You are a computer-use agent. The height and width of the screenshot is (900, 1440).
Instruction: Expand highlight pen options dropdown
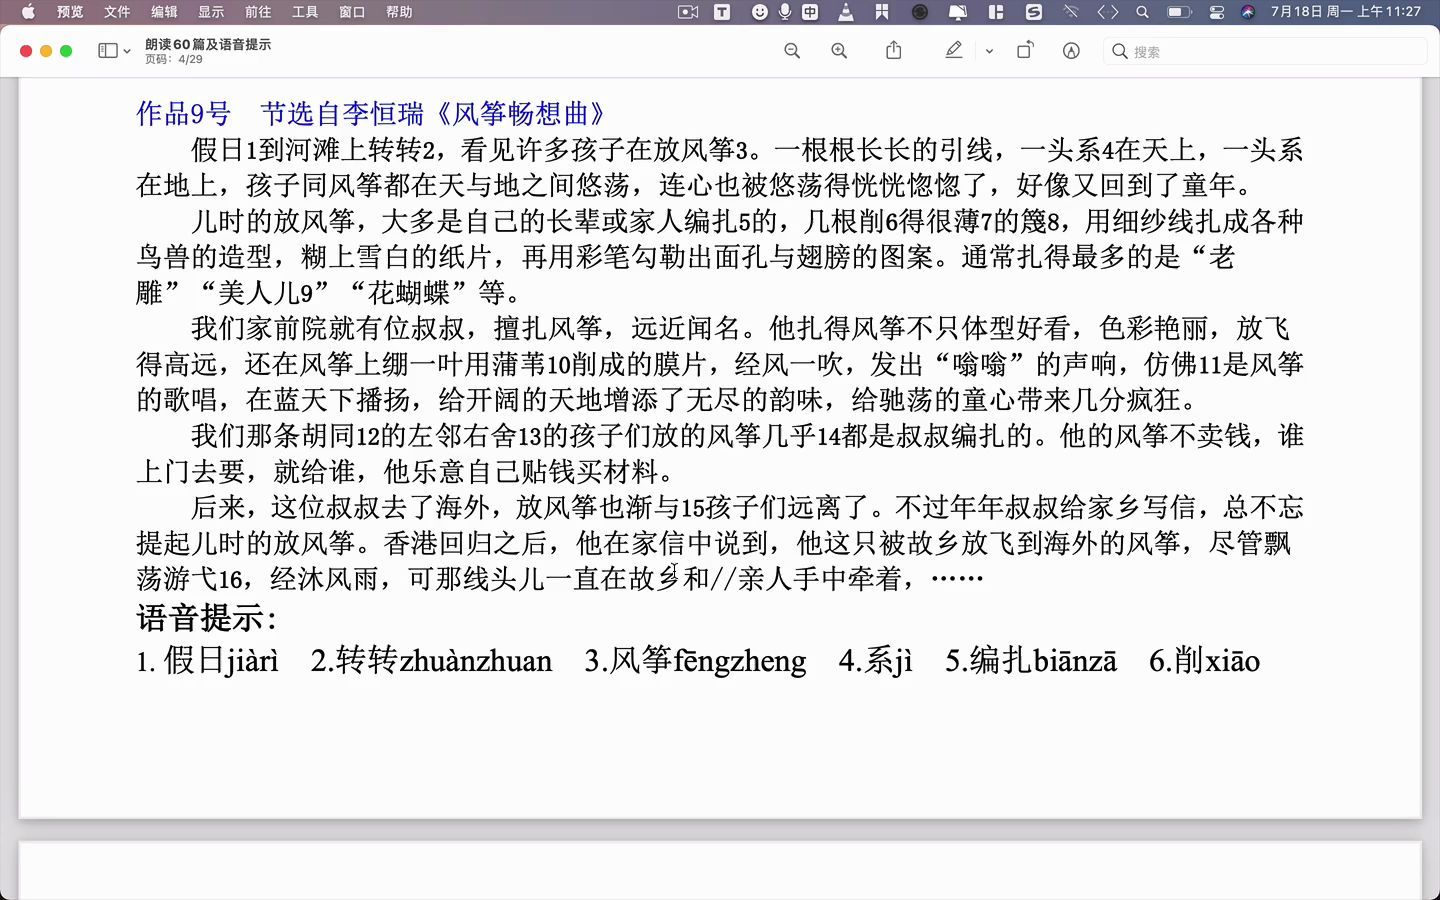(x=989, y=51)
